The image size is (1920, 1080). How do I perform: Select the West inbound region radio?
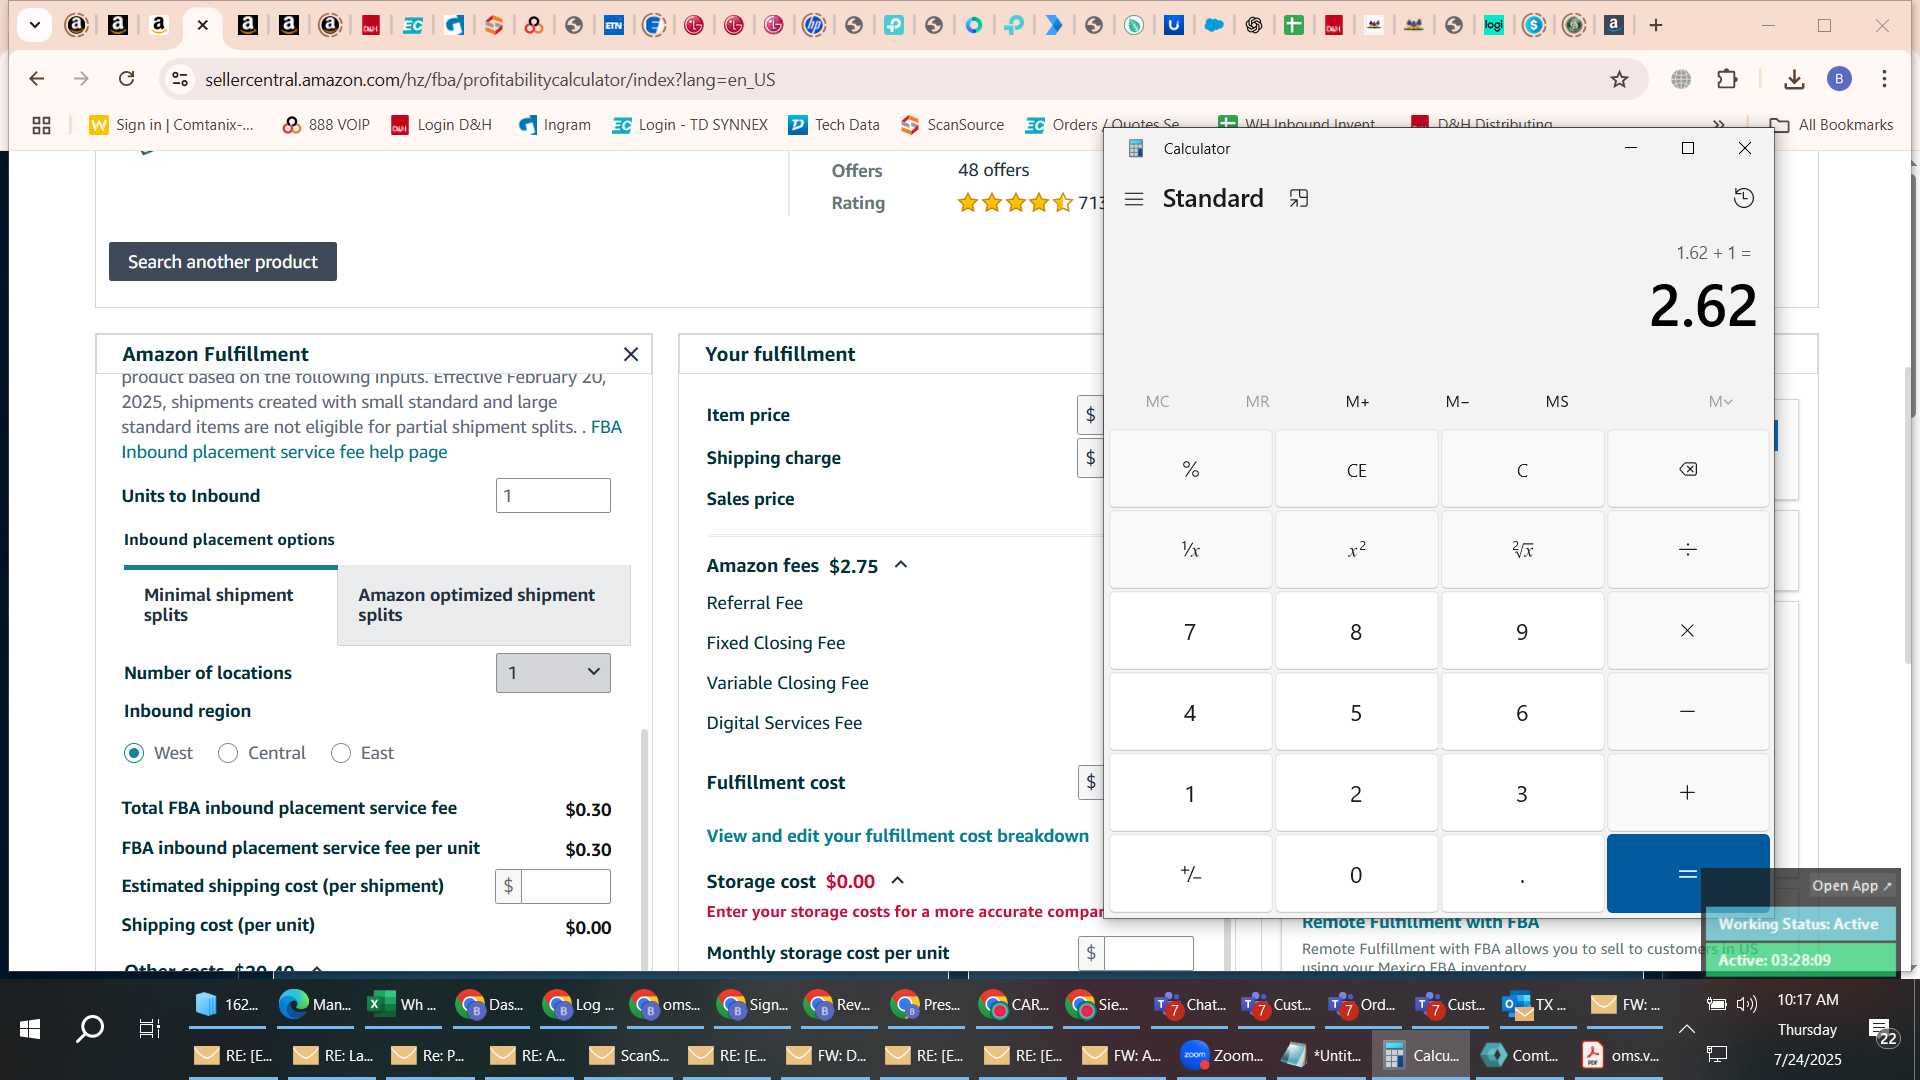(134, 753)
